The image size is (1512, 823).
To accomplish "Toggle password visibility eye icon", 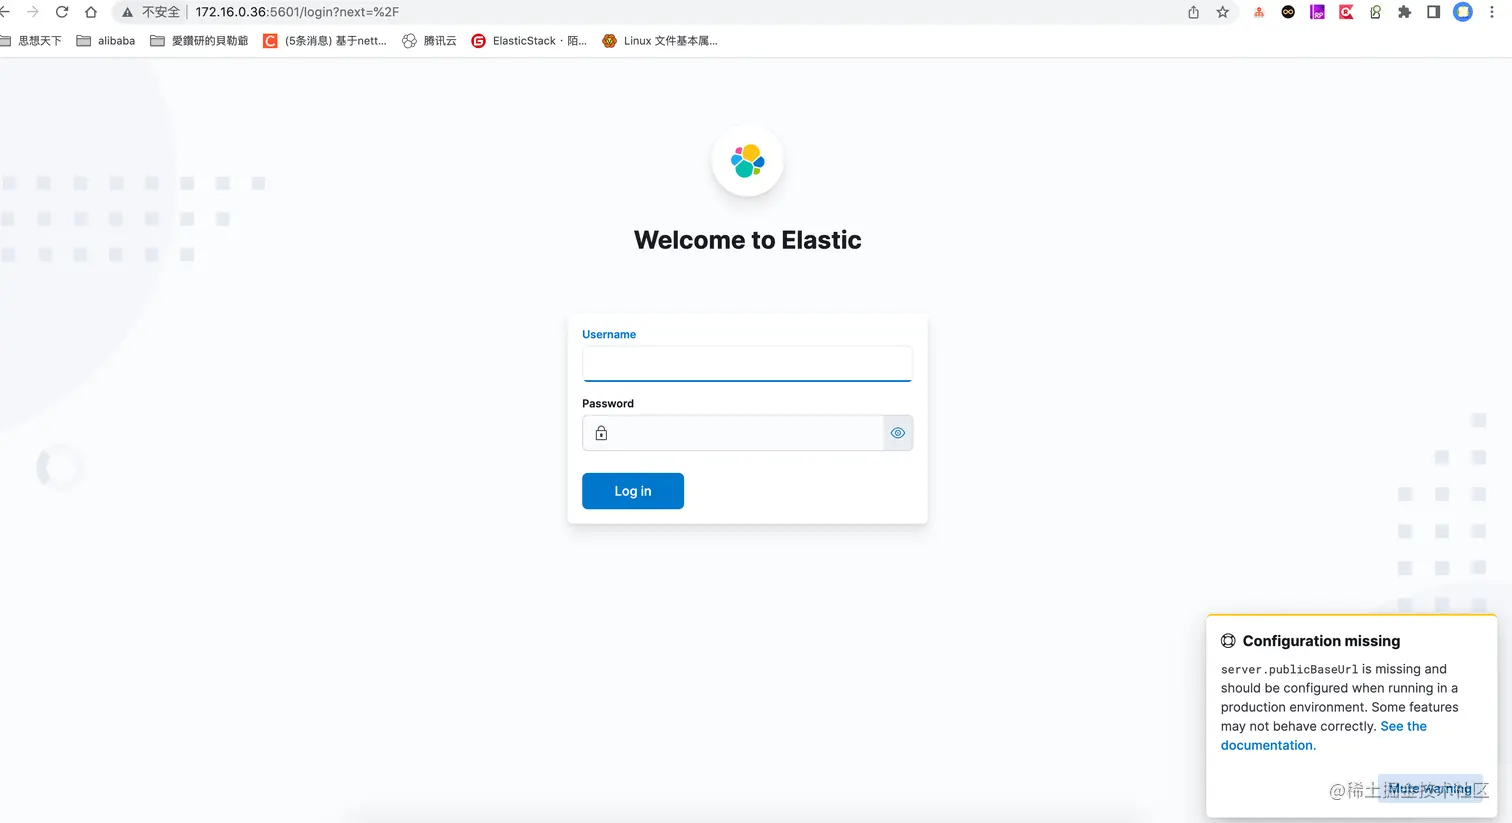I will [x=898, y=433].
